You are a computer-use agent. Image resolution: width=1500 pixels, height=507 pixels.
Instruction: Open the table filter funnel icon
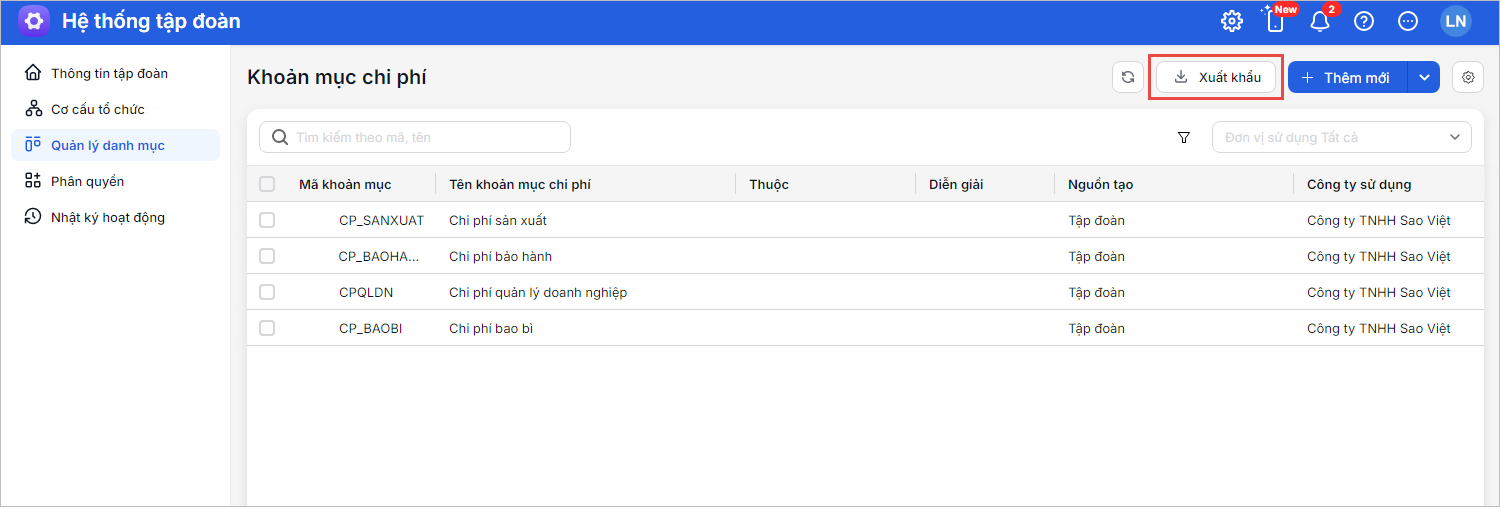click(1184, 137)
